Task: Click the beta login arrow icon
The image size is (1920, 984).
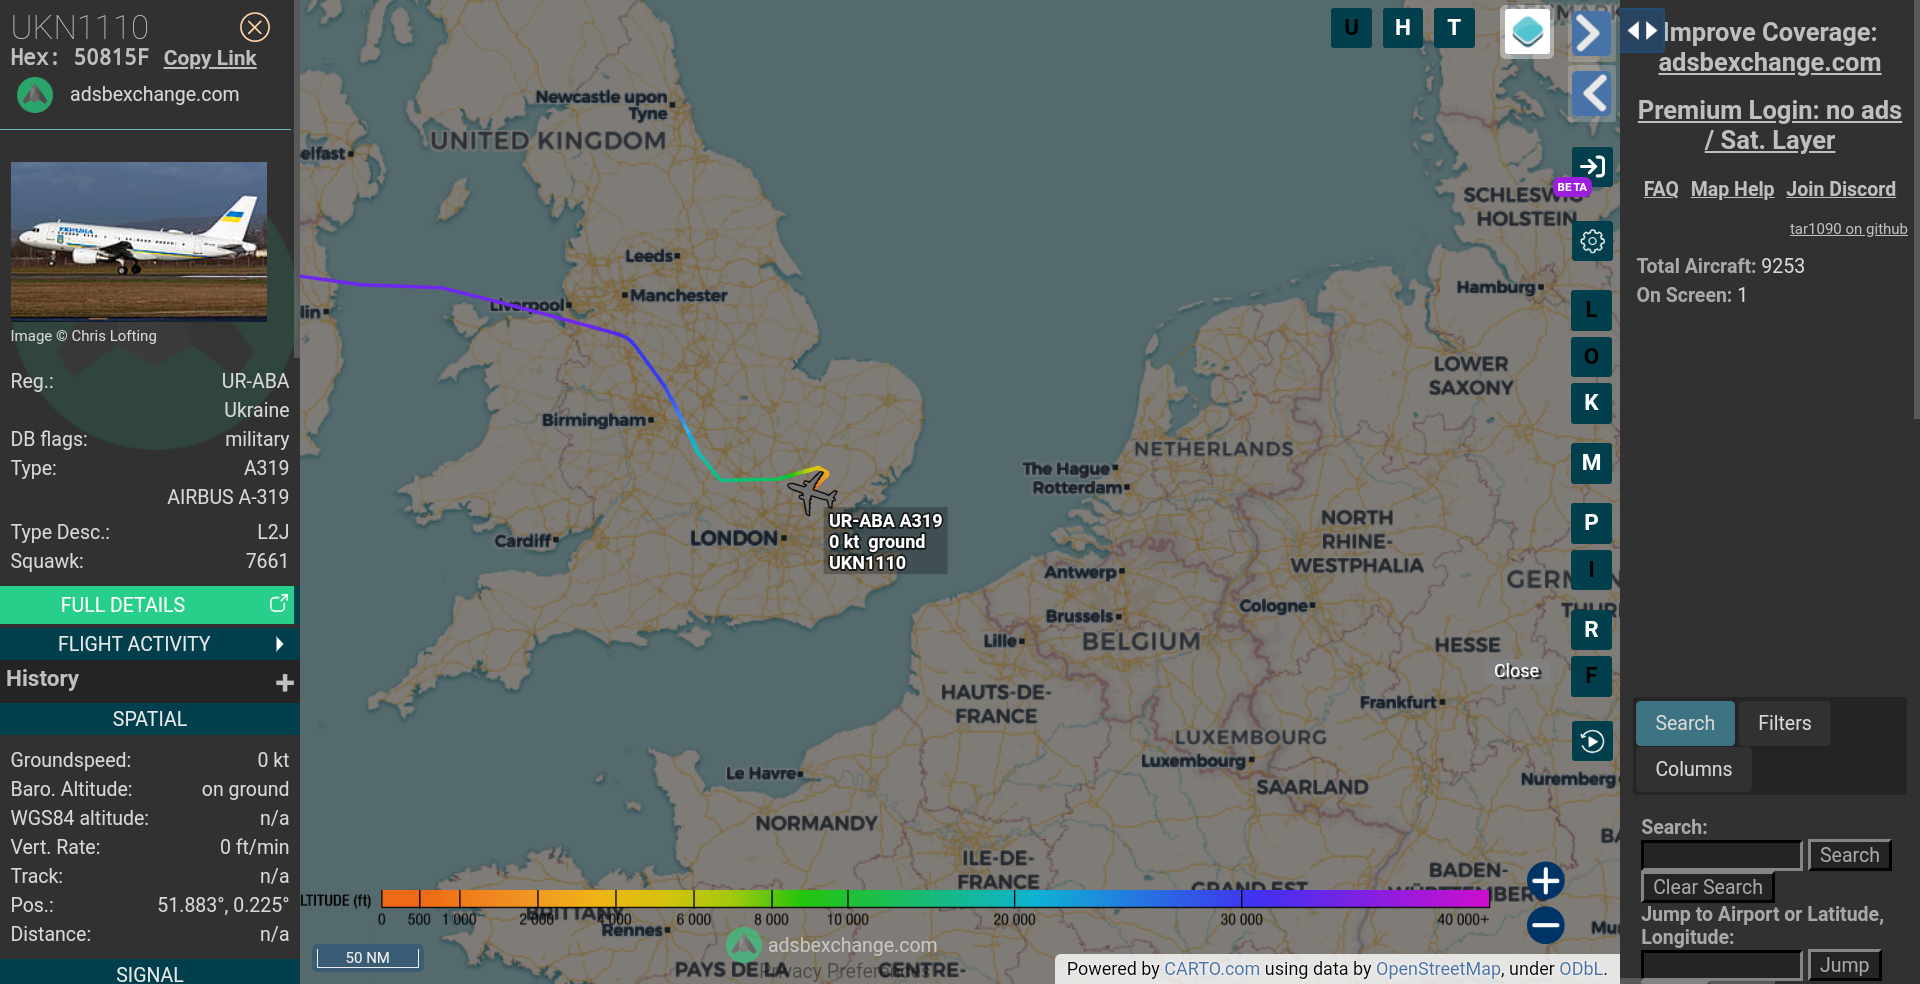Action: click(x=1592, y=167)
